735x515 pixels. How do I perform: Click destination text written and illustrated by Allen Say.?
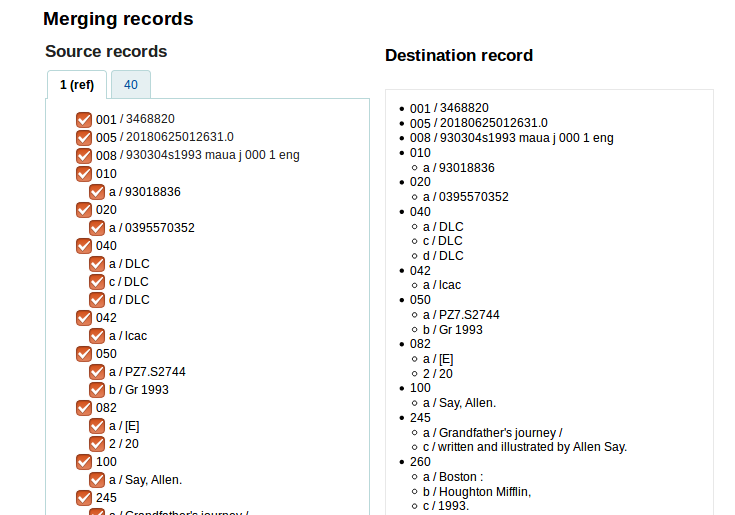(x=532, y=447)
